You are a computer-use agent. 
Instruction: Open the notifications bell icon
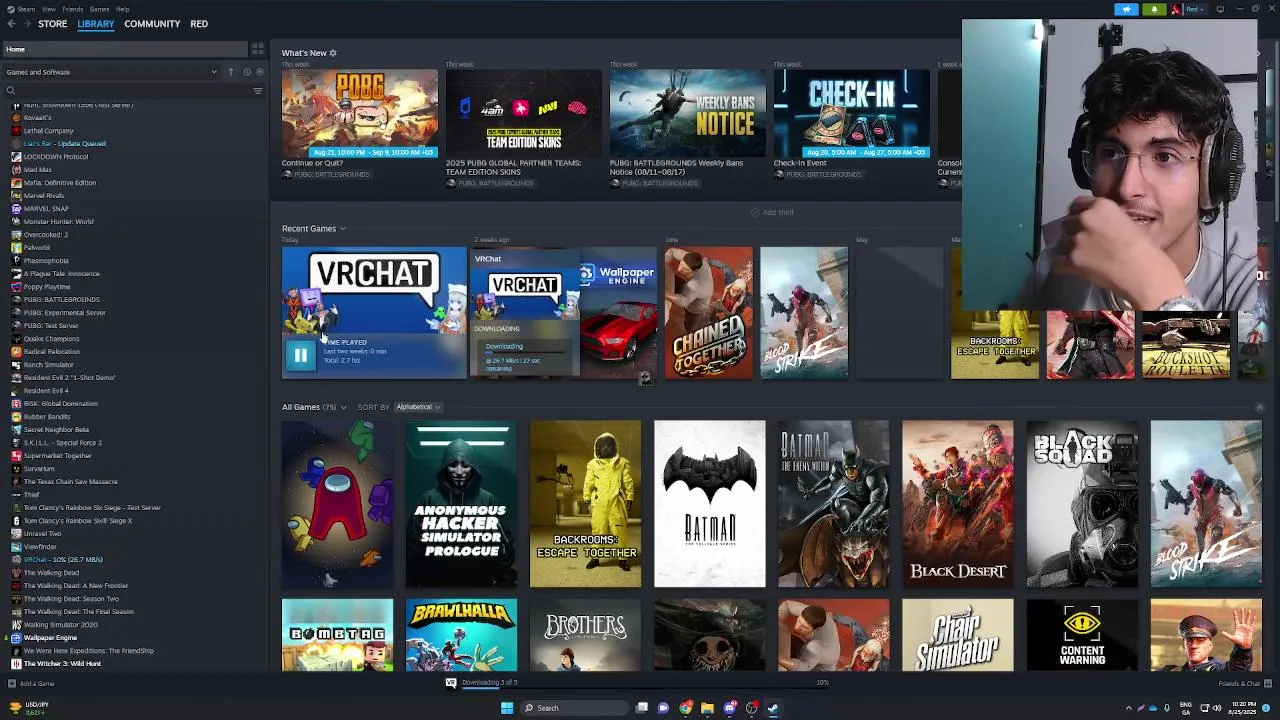coord(1154,9)
